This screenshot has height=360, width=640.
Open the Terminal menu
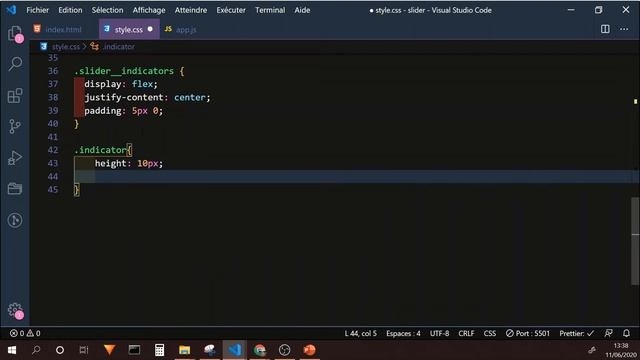click(x=270, y=10)
